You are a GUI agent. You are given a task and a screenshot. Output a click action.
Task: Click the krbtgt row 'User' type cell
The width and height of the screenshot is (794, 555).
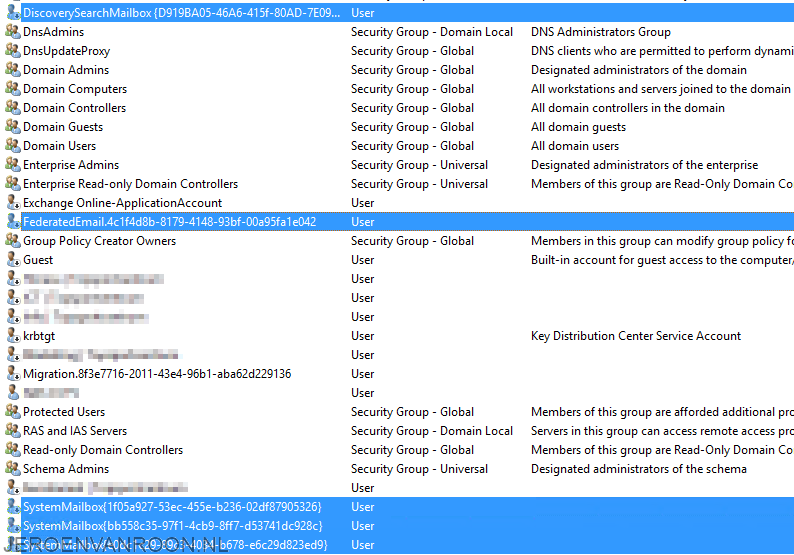point(363,335)
